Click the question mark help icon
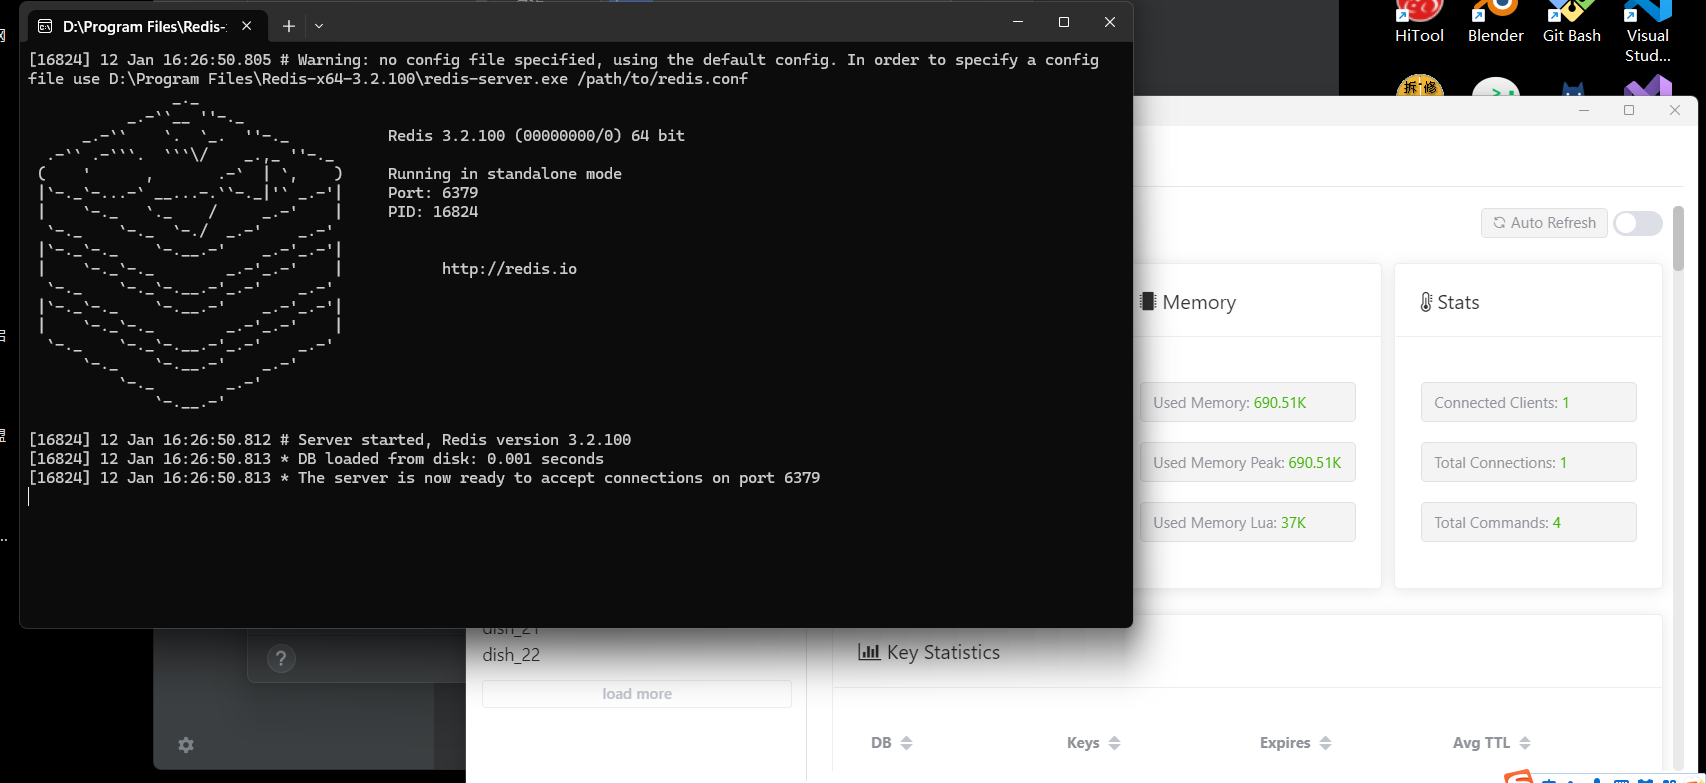1706x783 pixels. 281,658
